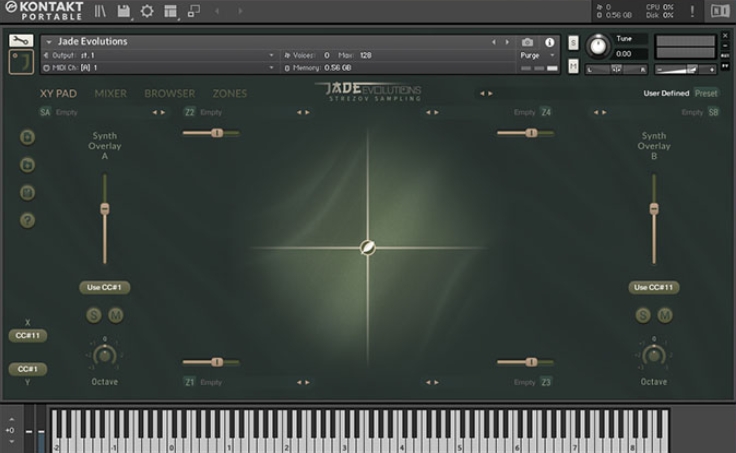Open Kontakt settings gear icon

pos(147,11)
